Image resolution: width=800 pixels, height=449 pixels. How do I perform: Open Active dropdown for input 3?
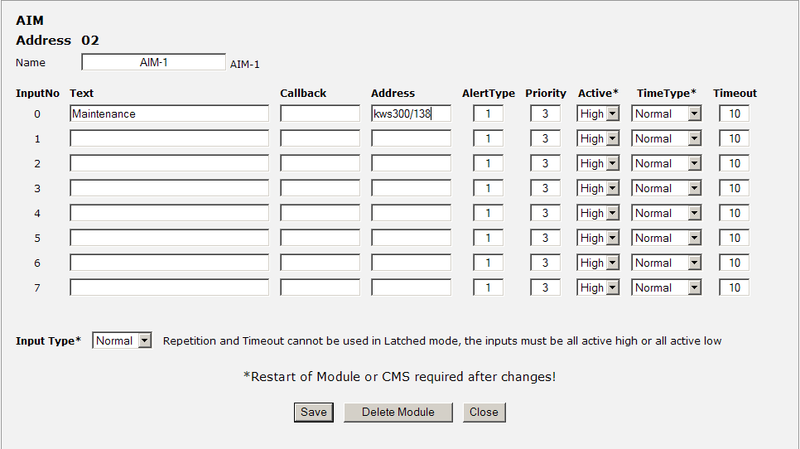(x=599, y=188)
